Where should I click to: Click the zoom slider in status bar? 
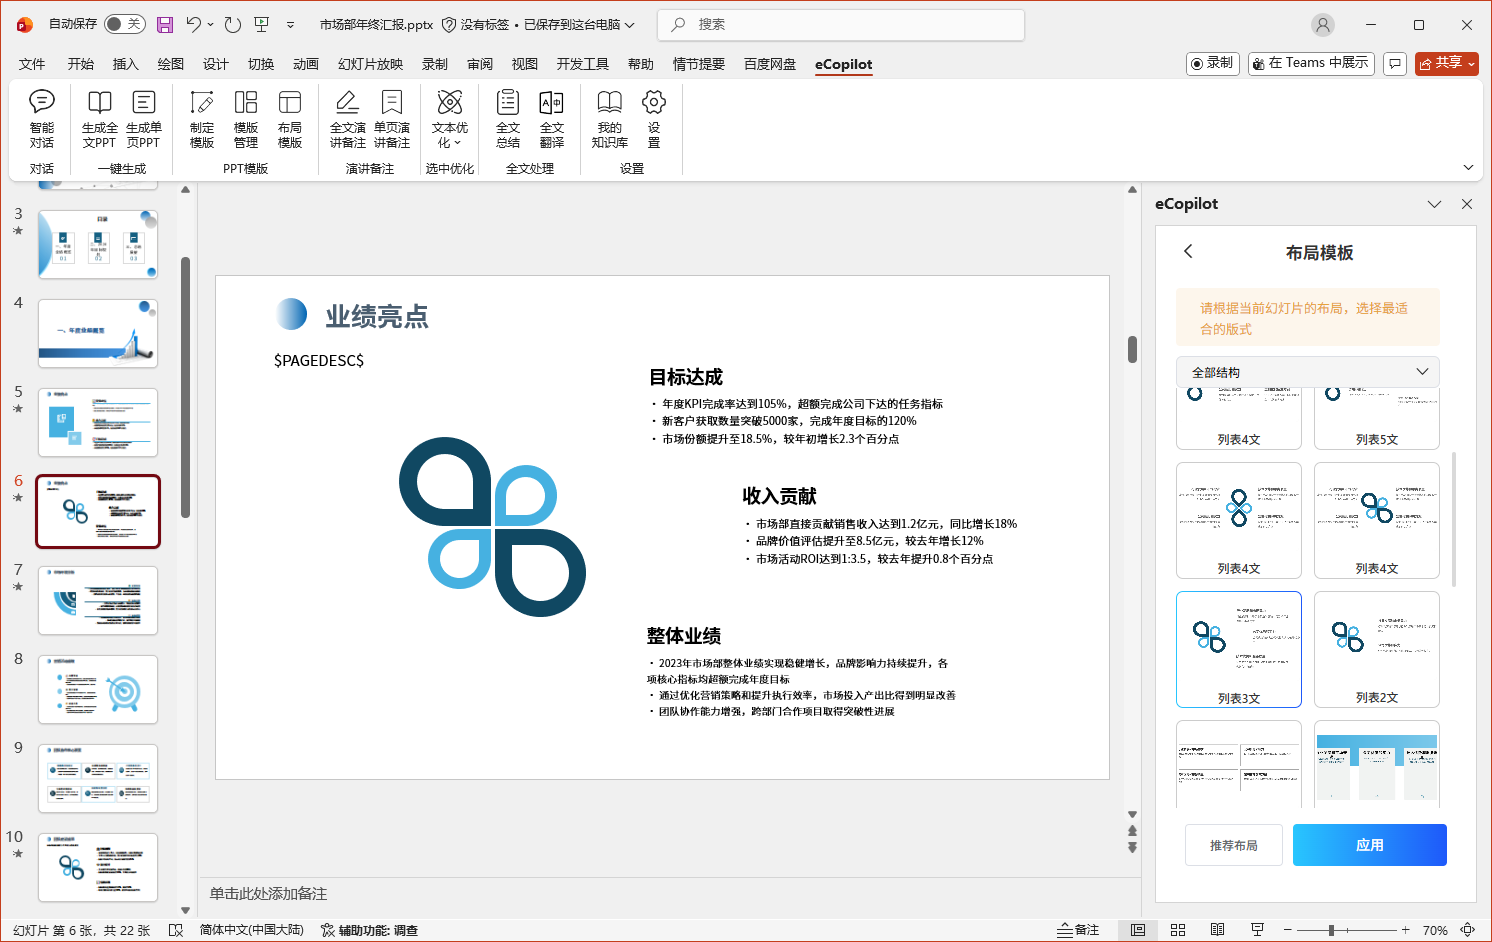1331,930
